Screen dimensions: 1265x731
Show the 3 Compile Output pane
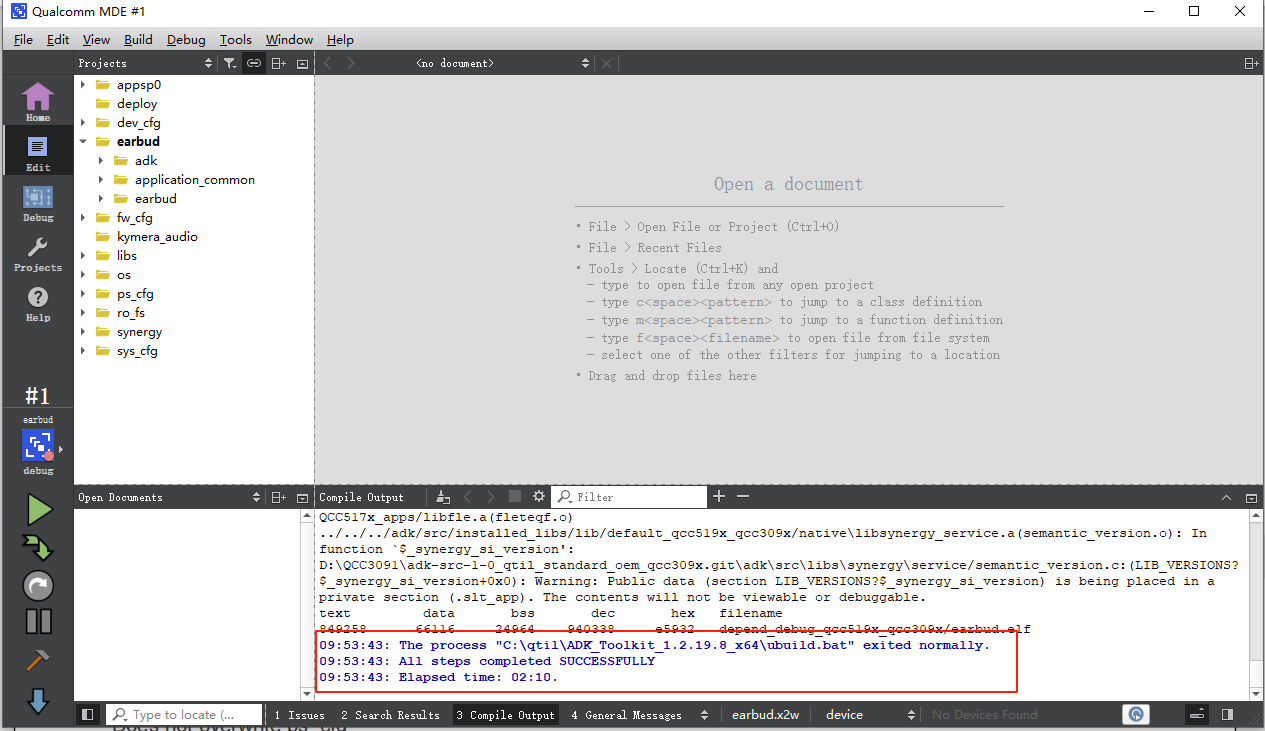coord(505,715)
